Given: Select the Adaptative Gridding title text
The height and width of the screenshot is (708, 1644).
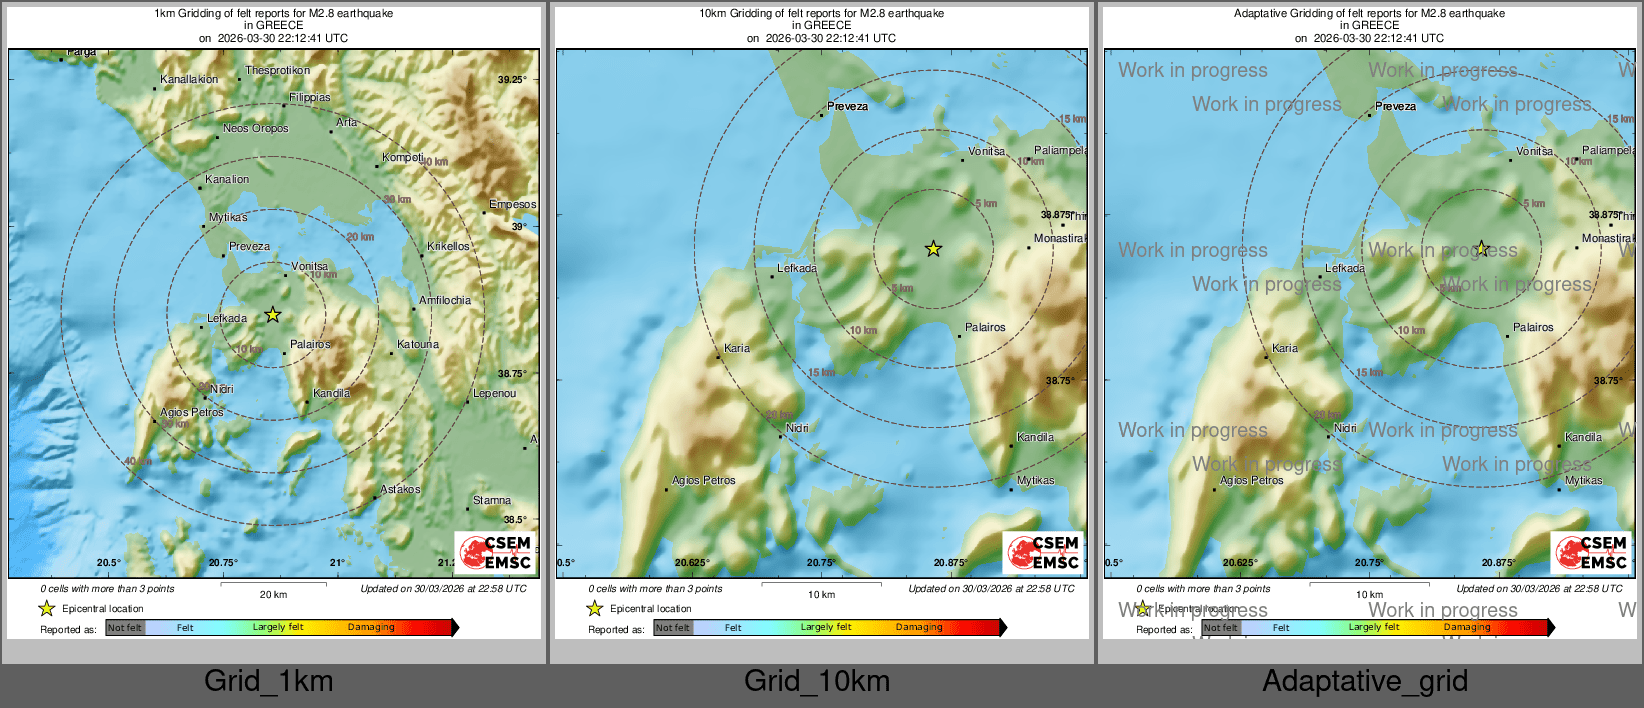Looking at the screenshot, I should pos(1369,14).
